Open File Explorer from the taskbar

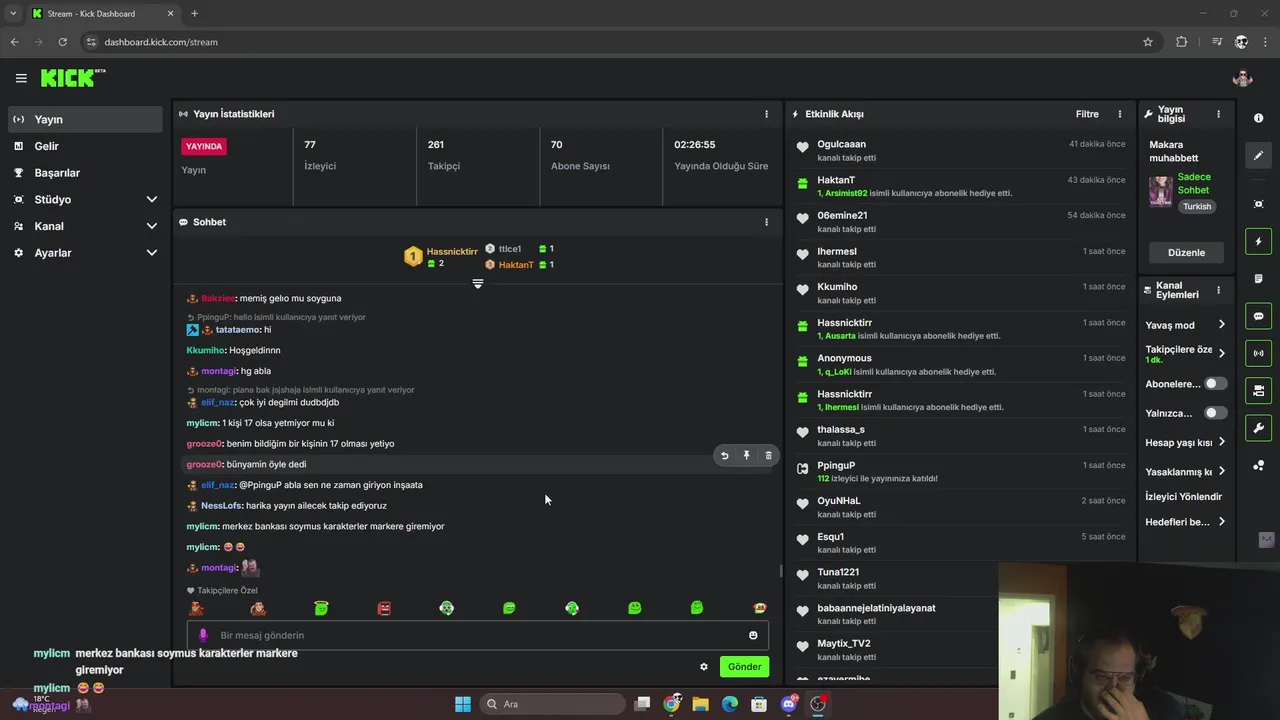701,704
